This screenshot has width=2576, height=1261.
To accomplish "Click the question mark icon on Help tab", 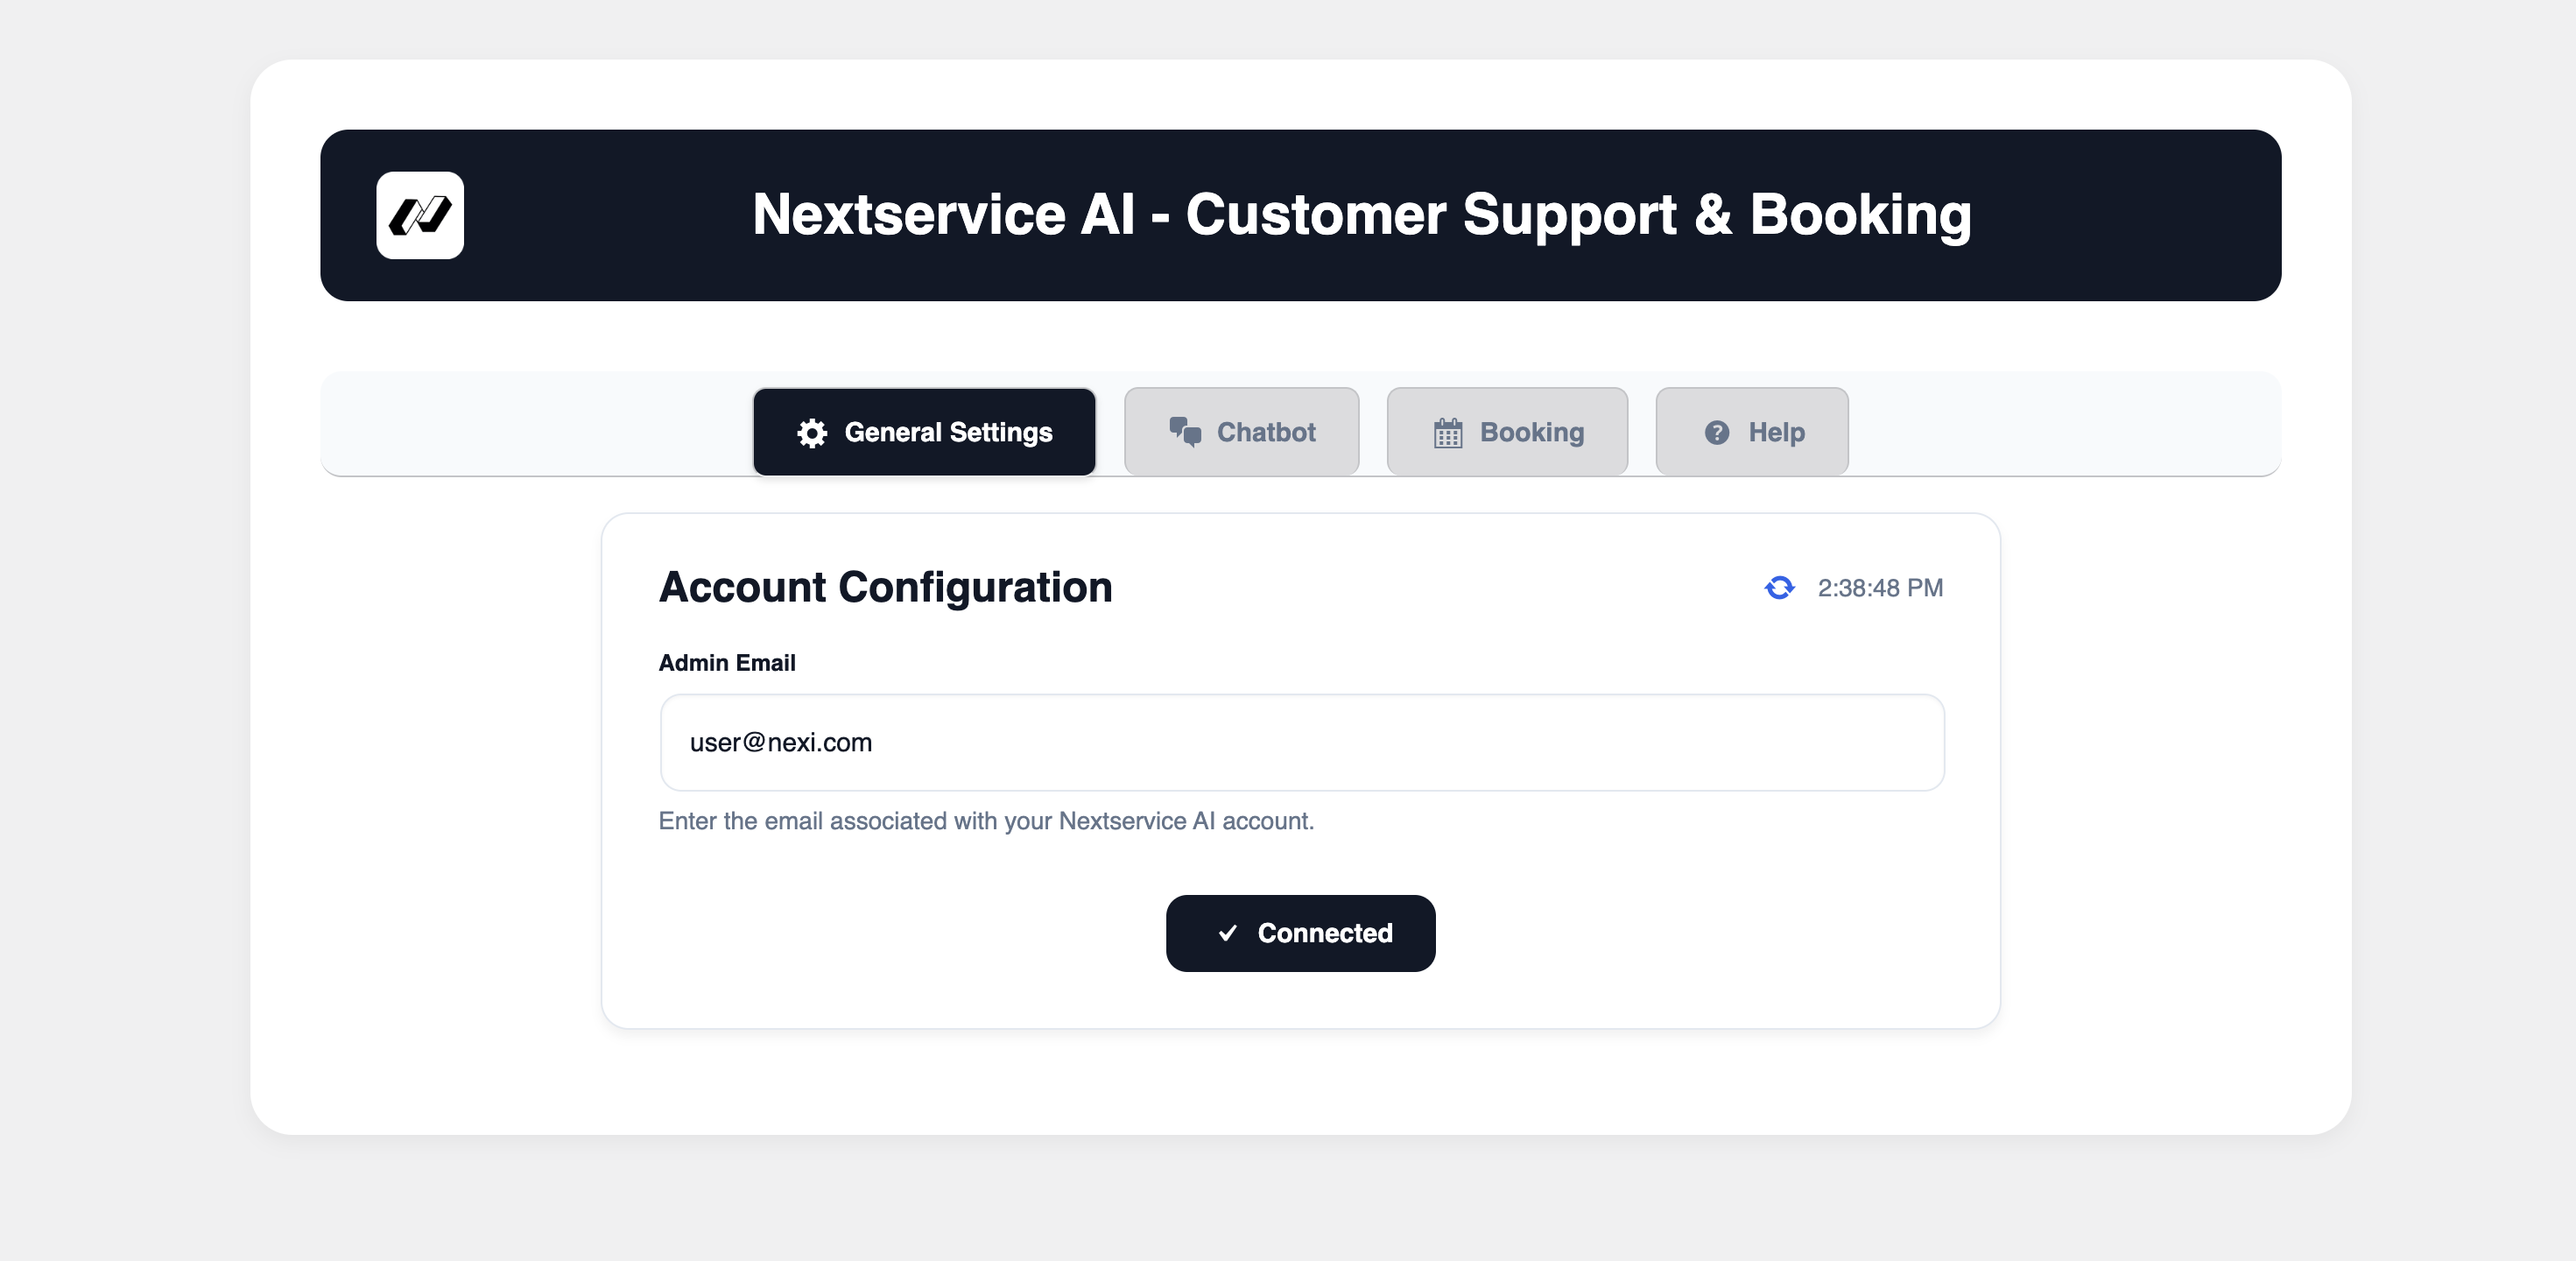I will 1717,432.
